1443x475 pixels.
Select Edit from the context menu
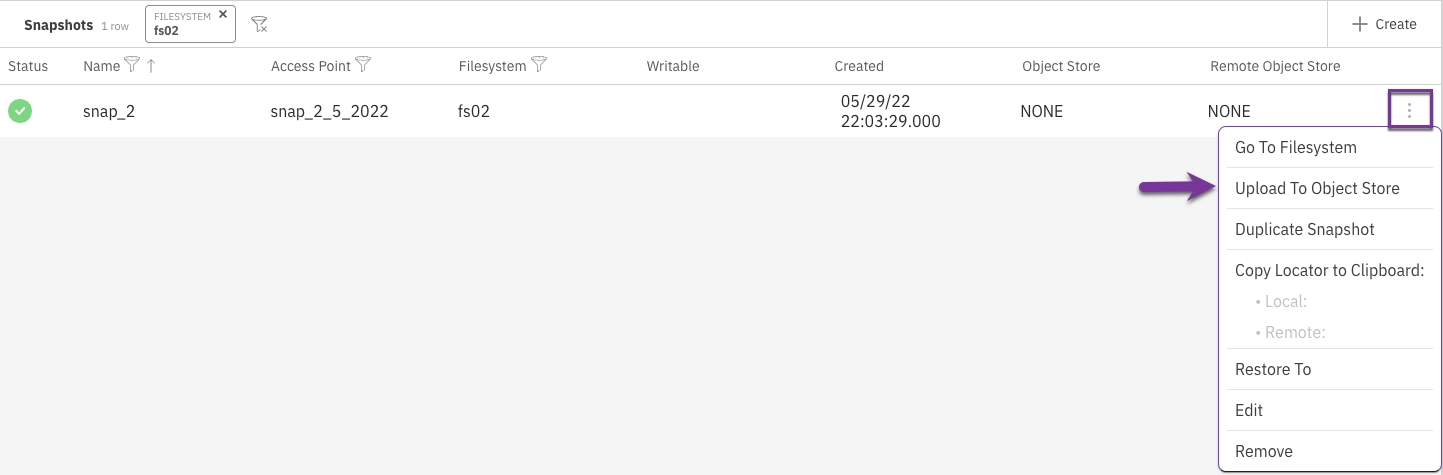pyautogui.click(x=1249, y=411)
